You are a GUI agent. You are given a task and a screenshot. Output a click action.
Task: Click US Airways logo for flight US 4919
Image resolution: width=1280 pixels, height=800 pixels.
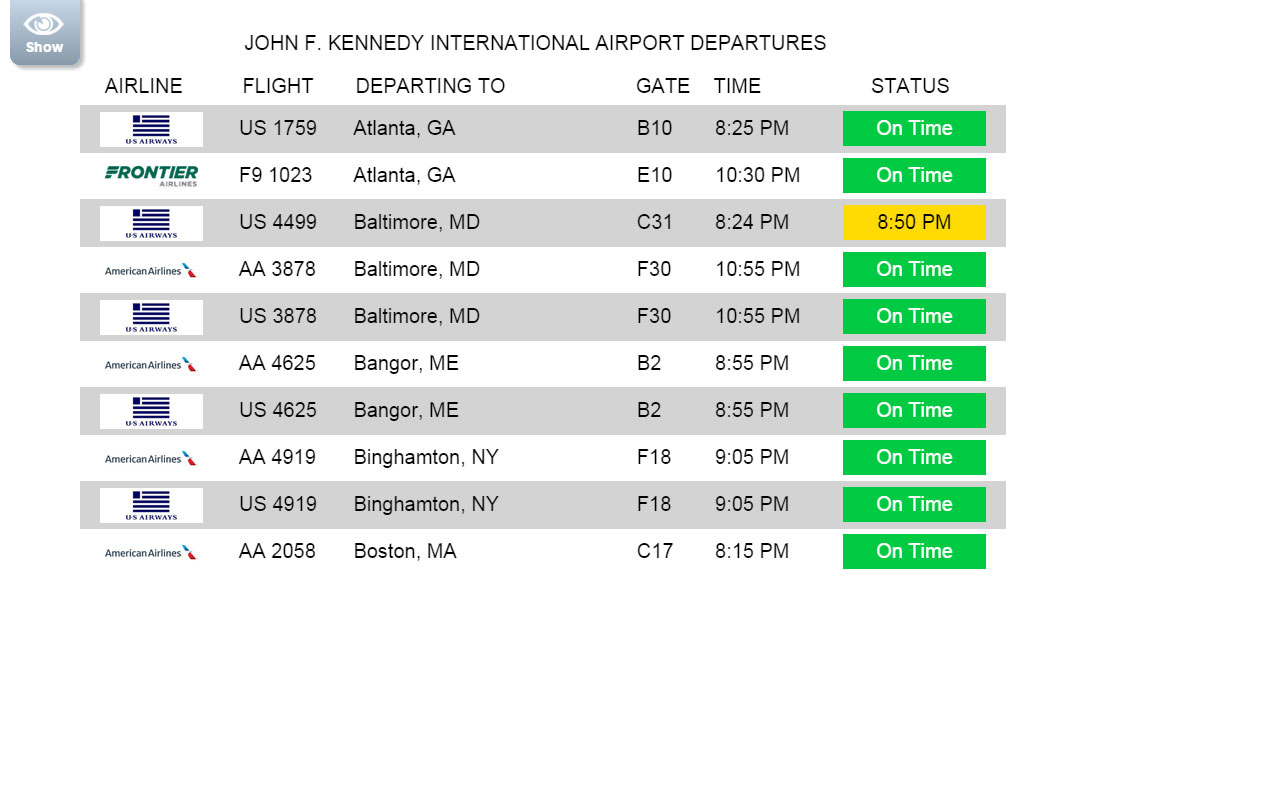pyautogui.click(x=151, y=505)
